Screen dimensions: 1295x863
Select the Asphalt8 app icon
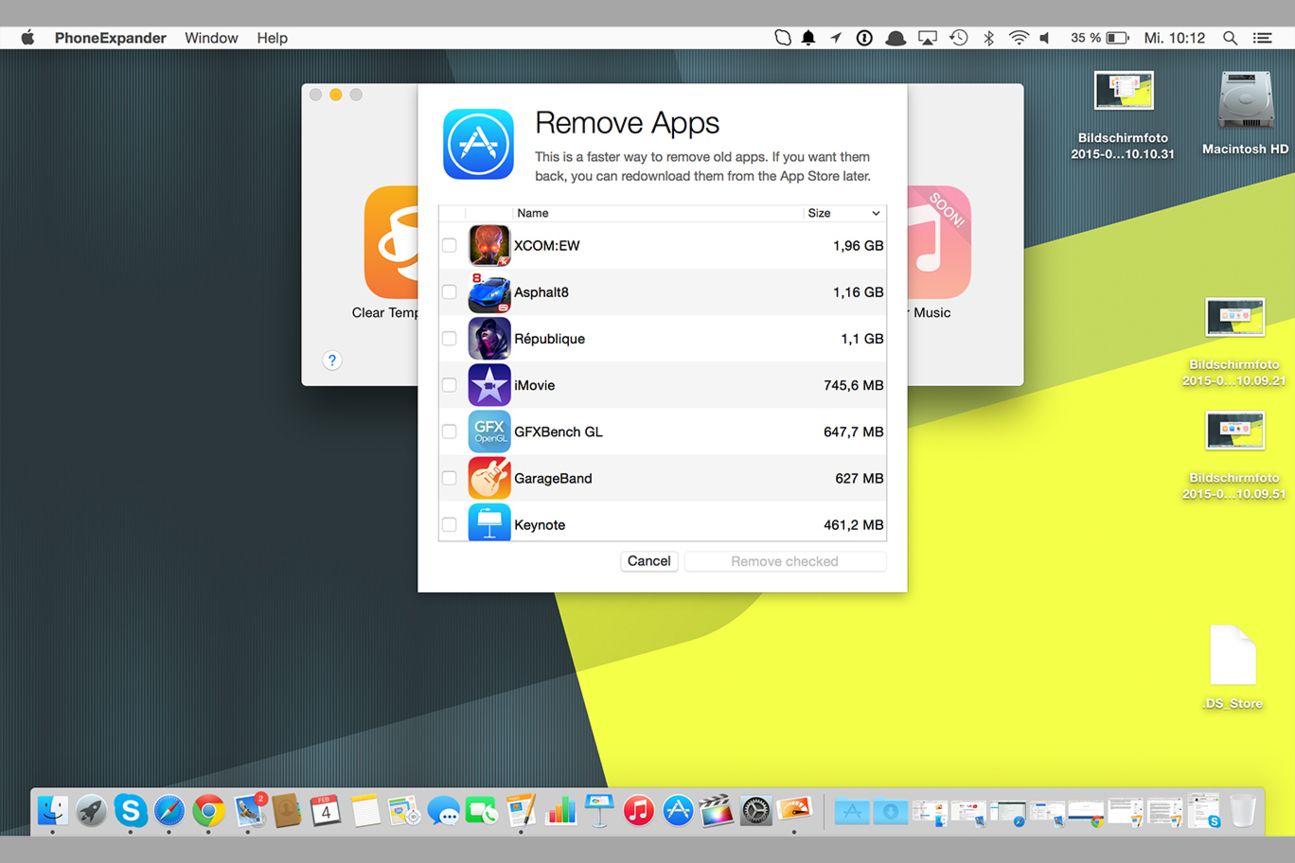489,293
